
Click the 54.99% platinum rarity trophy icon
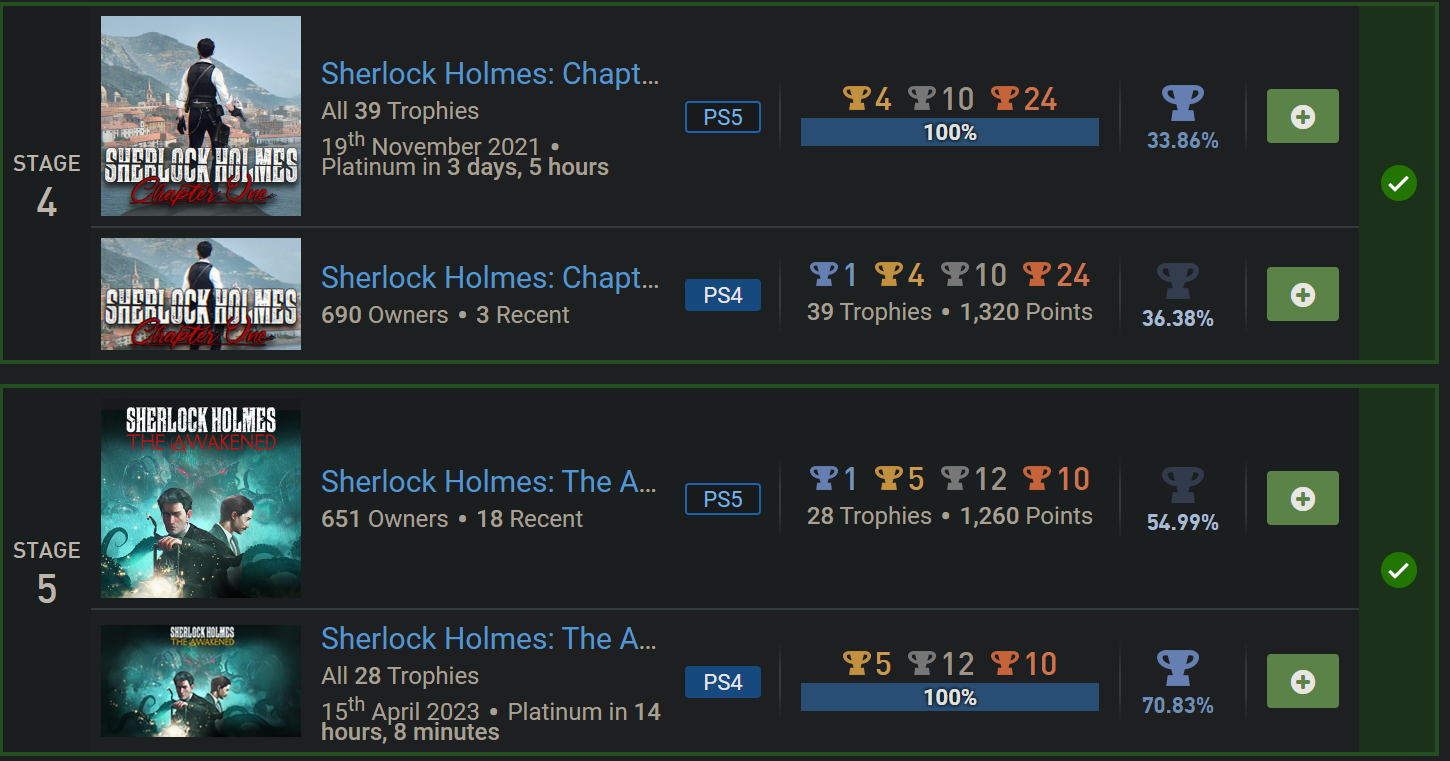[1182, 485]
